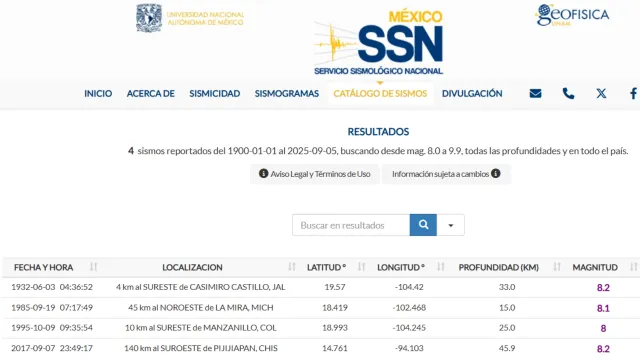Click PIJIJIAPAN, CHIS location cell

[200, 348]
